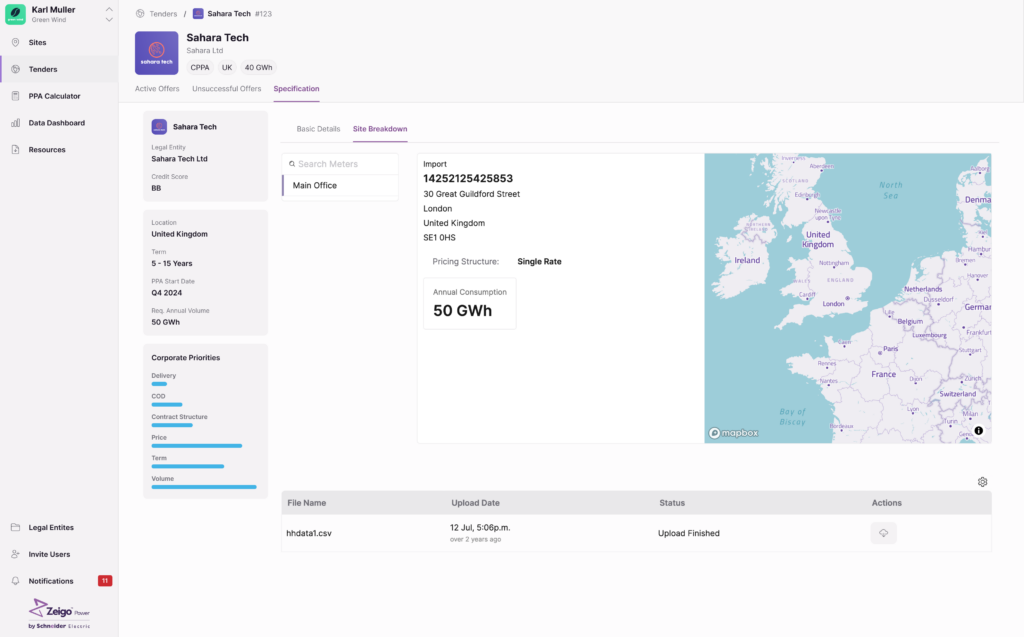This screenshot has width=1024, height=637.
Task: Click the PPA Calculator icon
Action: (x=16, y=96)
